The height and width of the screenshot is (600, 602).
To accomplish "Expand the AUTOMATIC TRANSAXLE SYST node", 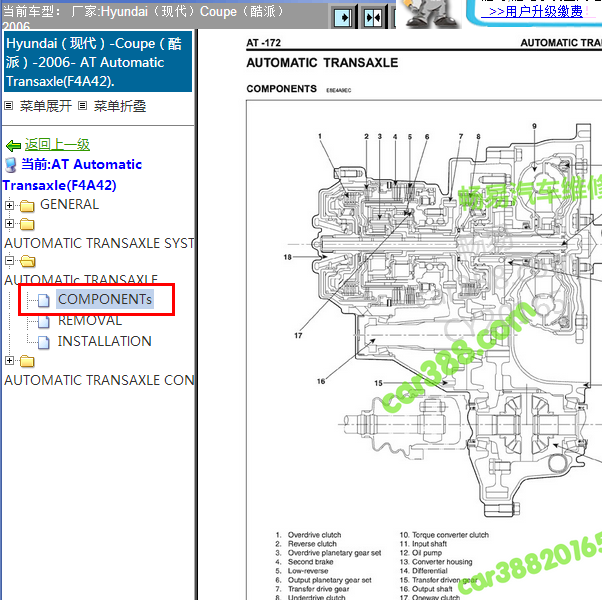I will [10, 223].
